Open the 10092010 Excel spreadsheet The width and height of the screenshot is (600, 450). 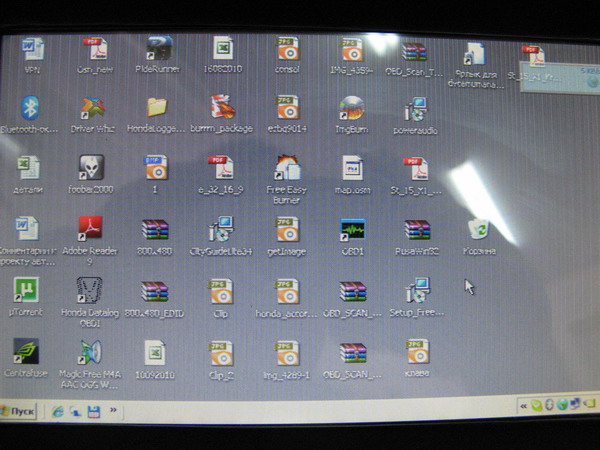pos(155,352)
